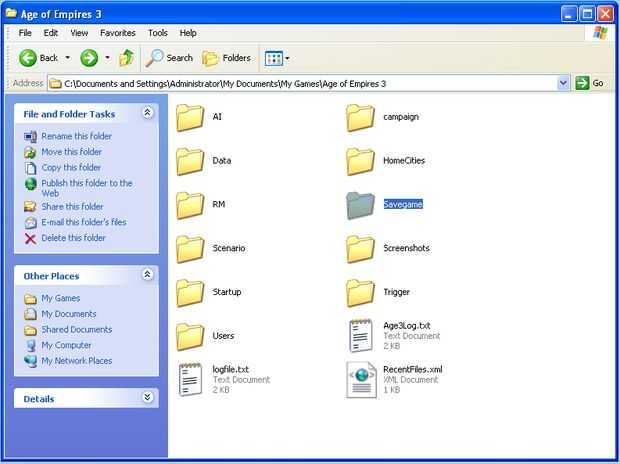Screen dimensions: 620x464
Task: Select the Scenario folder icon
Action: pyautogui.click(x=190, y=249)
